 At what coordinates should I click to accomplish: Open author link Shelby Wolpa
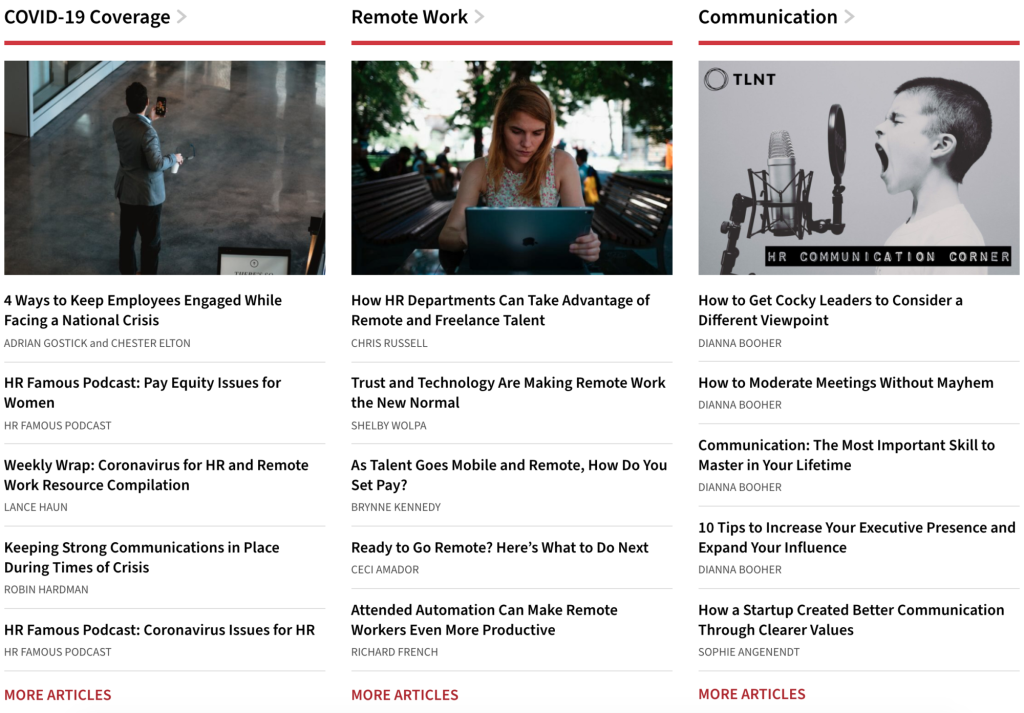coord(389,426)
